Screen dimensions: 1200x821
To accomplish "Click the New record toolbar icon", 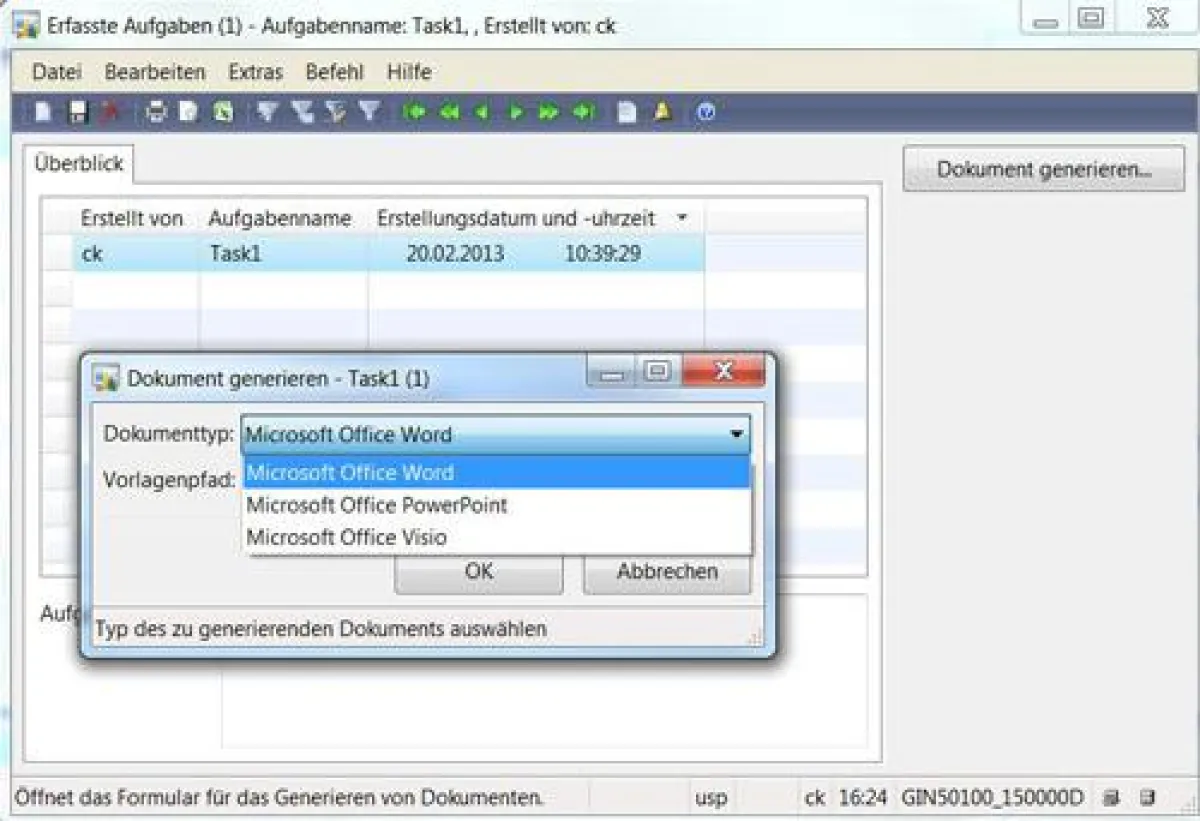I will coord(42,113).
